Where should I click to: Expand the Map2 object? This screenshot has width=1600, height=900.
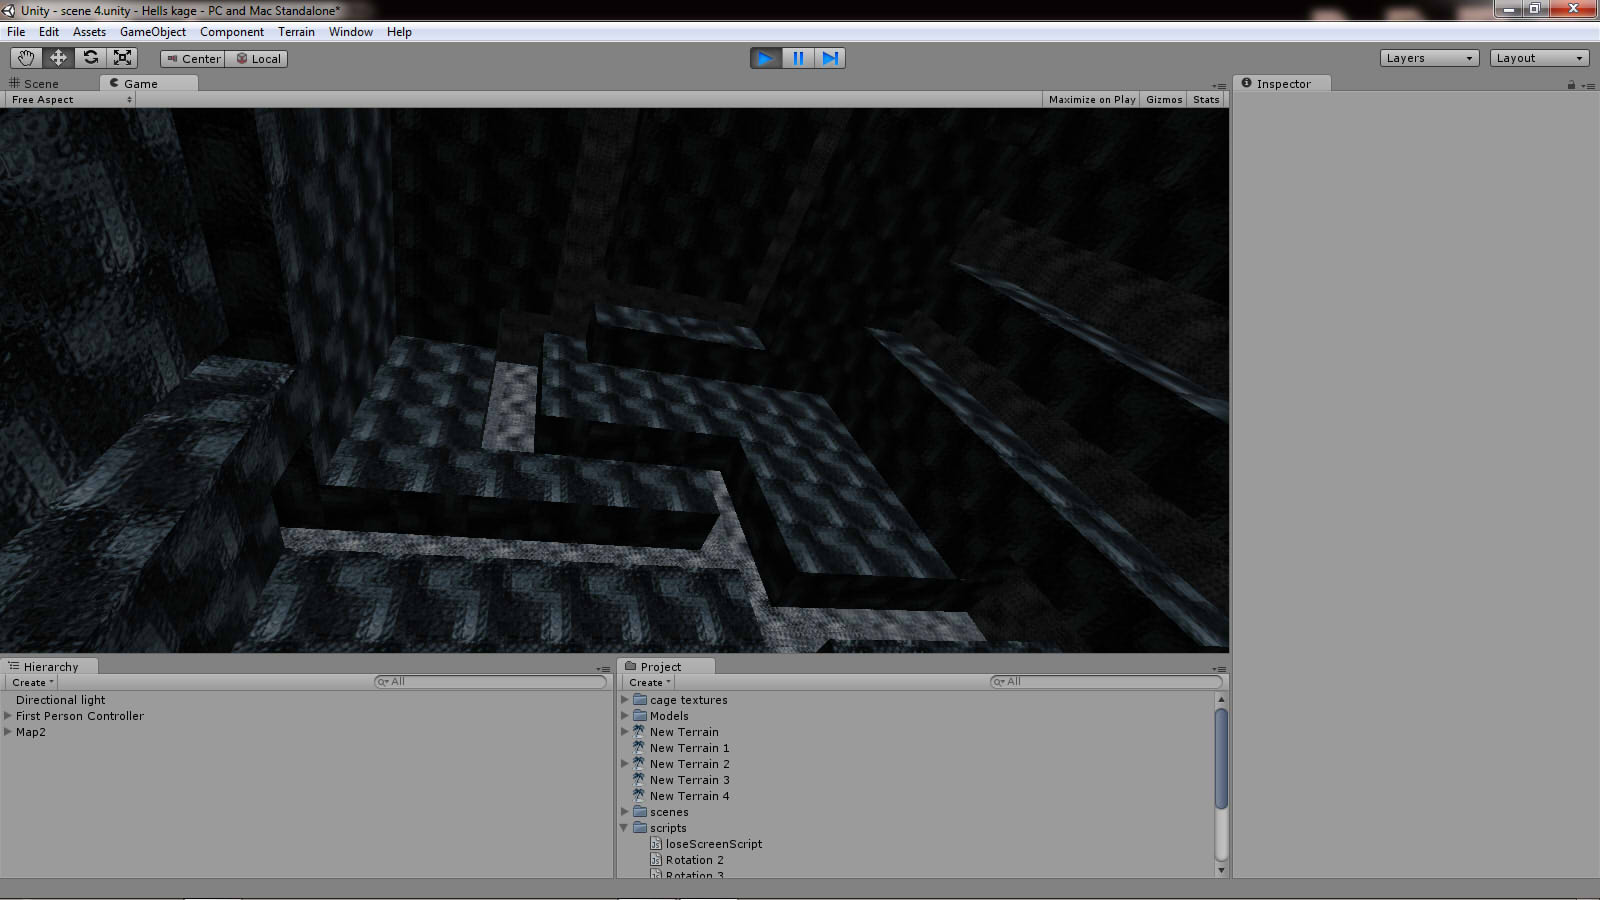8,732
